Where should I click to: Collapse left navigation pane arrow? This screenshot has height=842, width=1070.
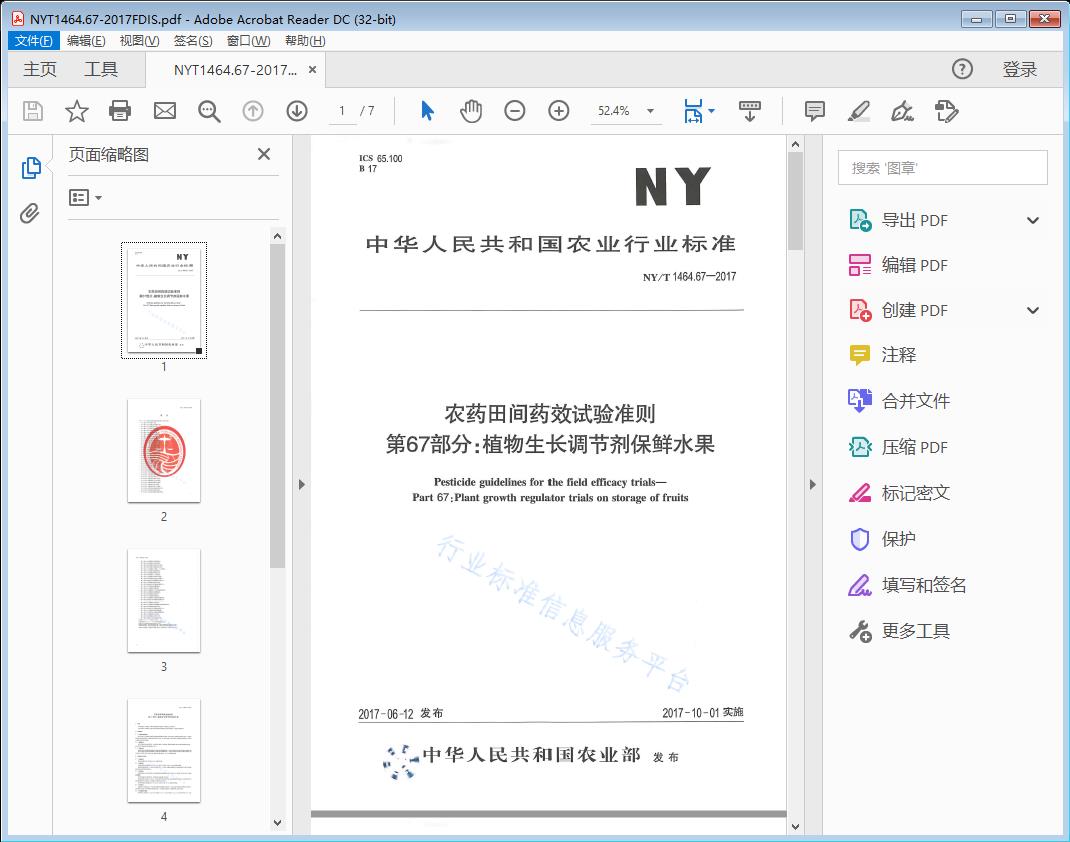[x=302, y=485]
